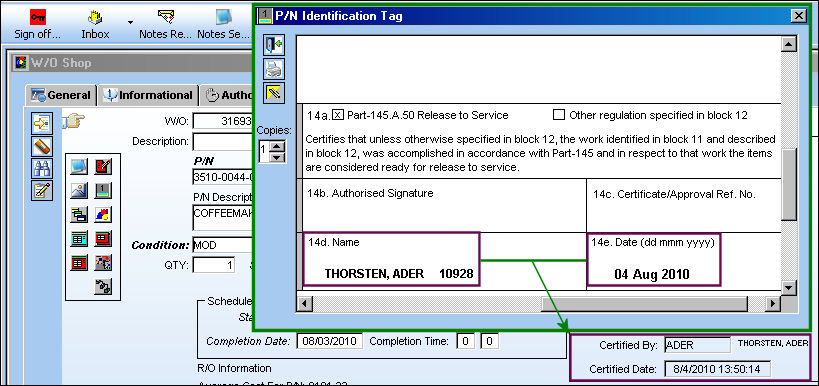Click the colored shapes icon
Image resolution: width=819 pixels, height=386 pixels.
tap(103, 215)
